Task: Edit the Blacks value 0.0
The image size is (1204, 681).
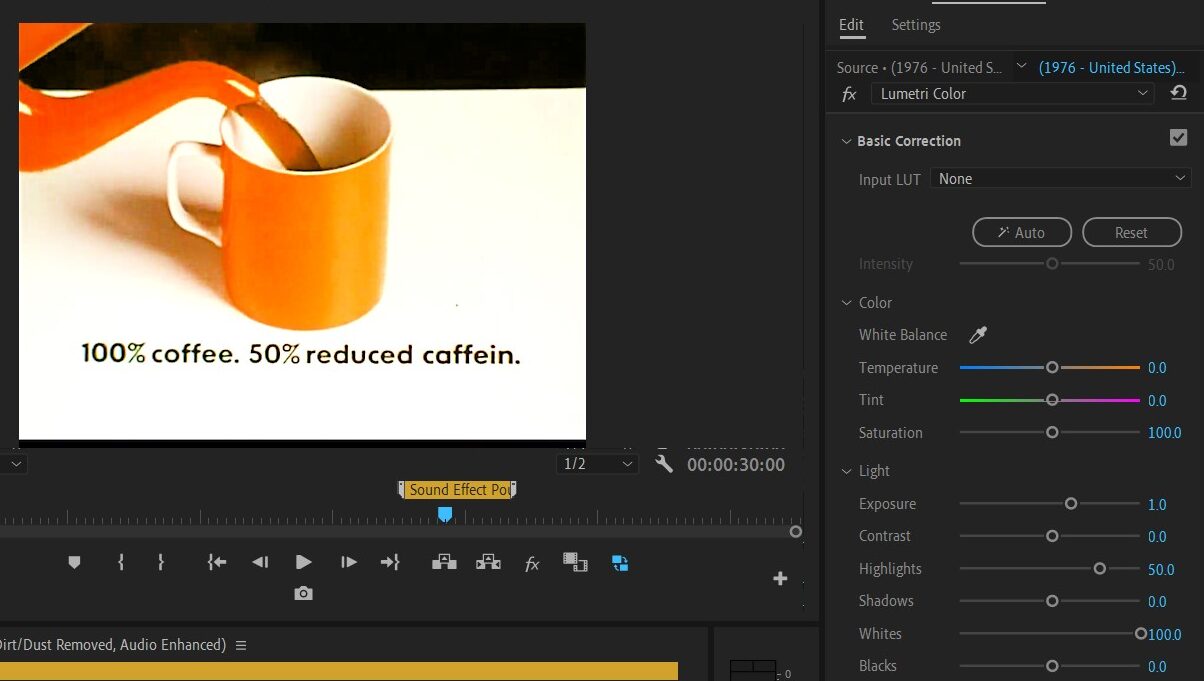Action: (x=1157, y=666)
